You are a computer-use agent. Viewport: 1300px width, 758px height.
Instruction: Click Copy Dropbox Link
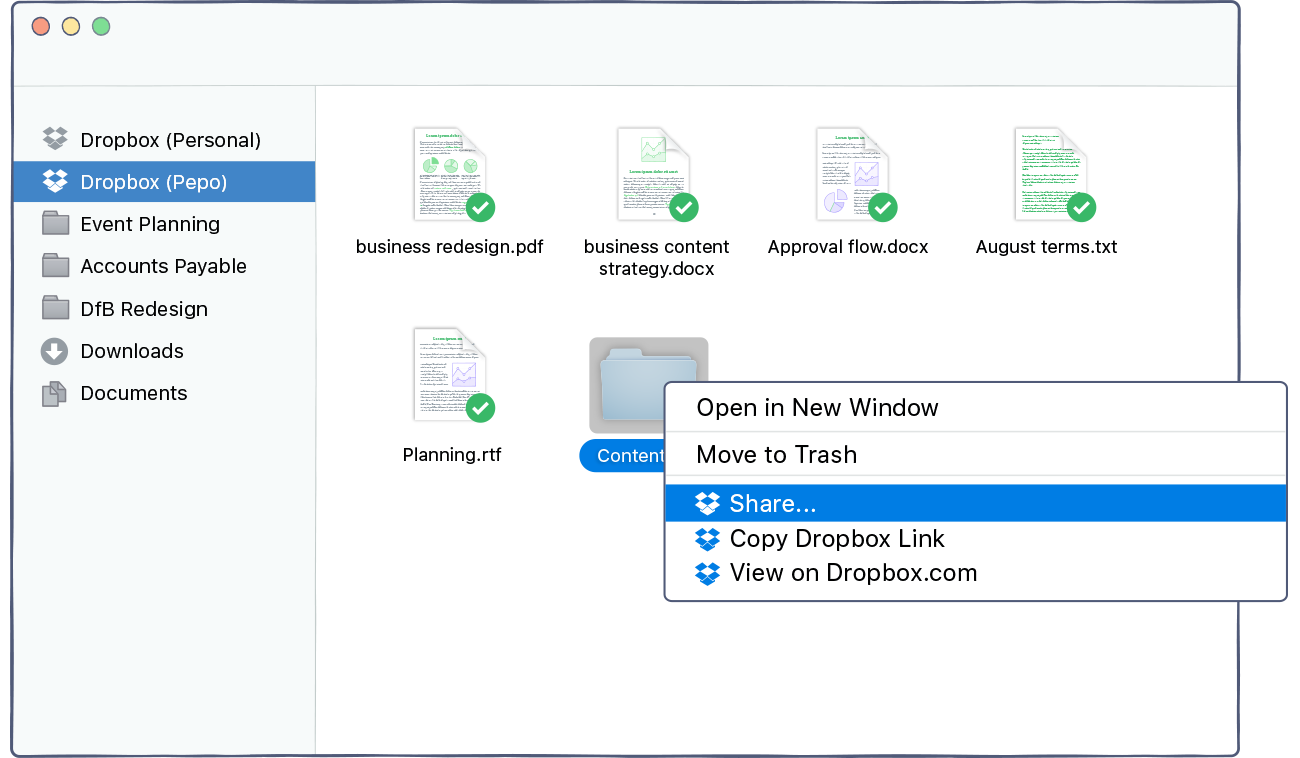point(838,539)
